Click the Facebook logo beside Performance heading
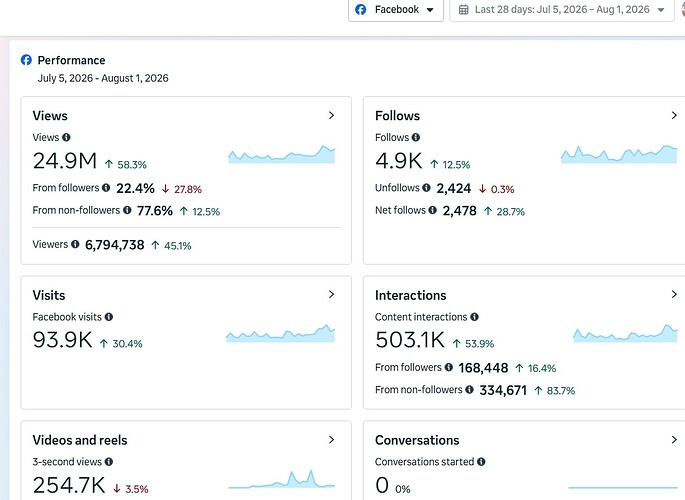This screenshot has height=500, width=685. (x=26, y=60)
